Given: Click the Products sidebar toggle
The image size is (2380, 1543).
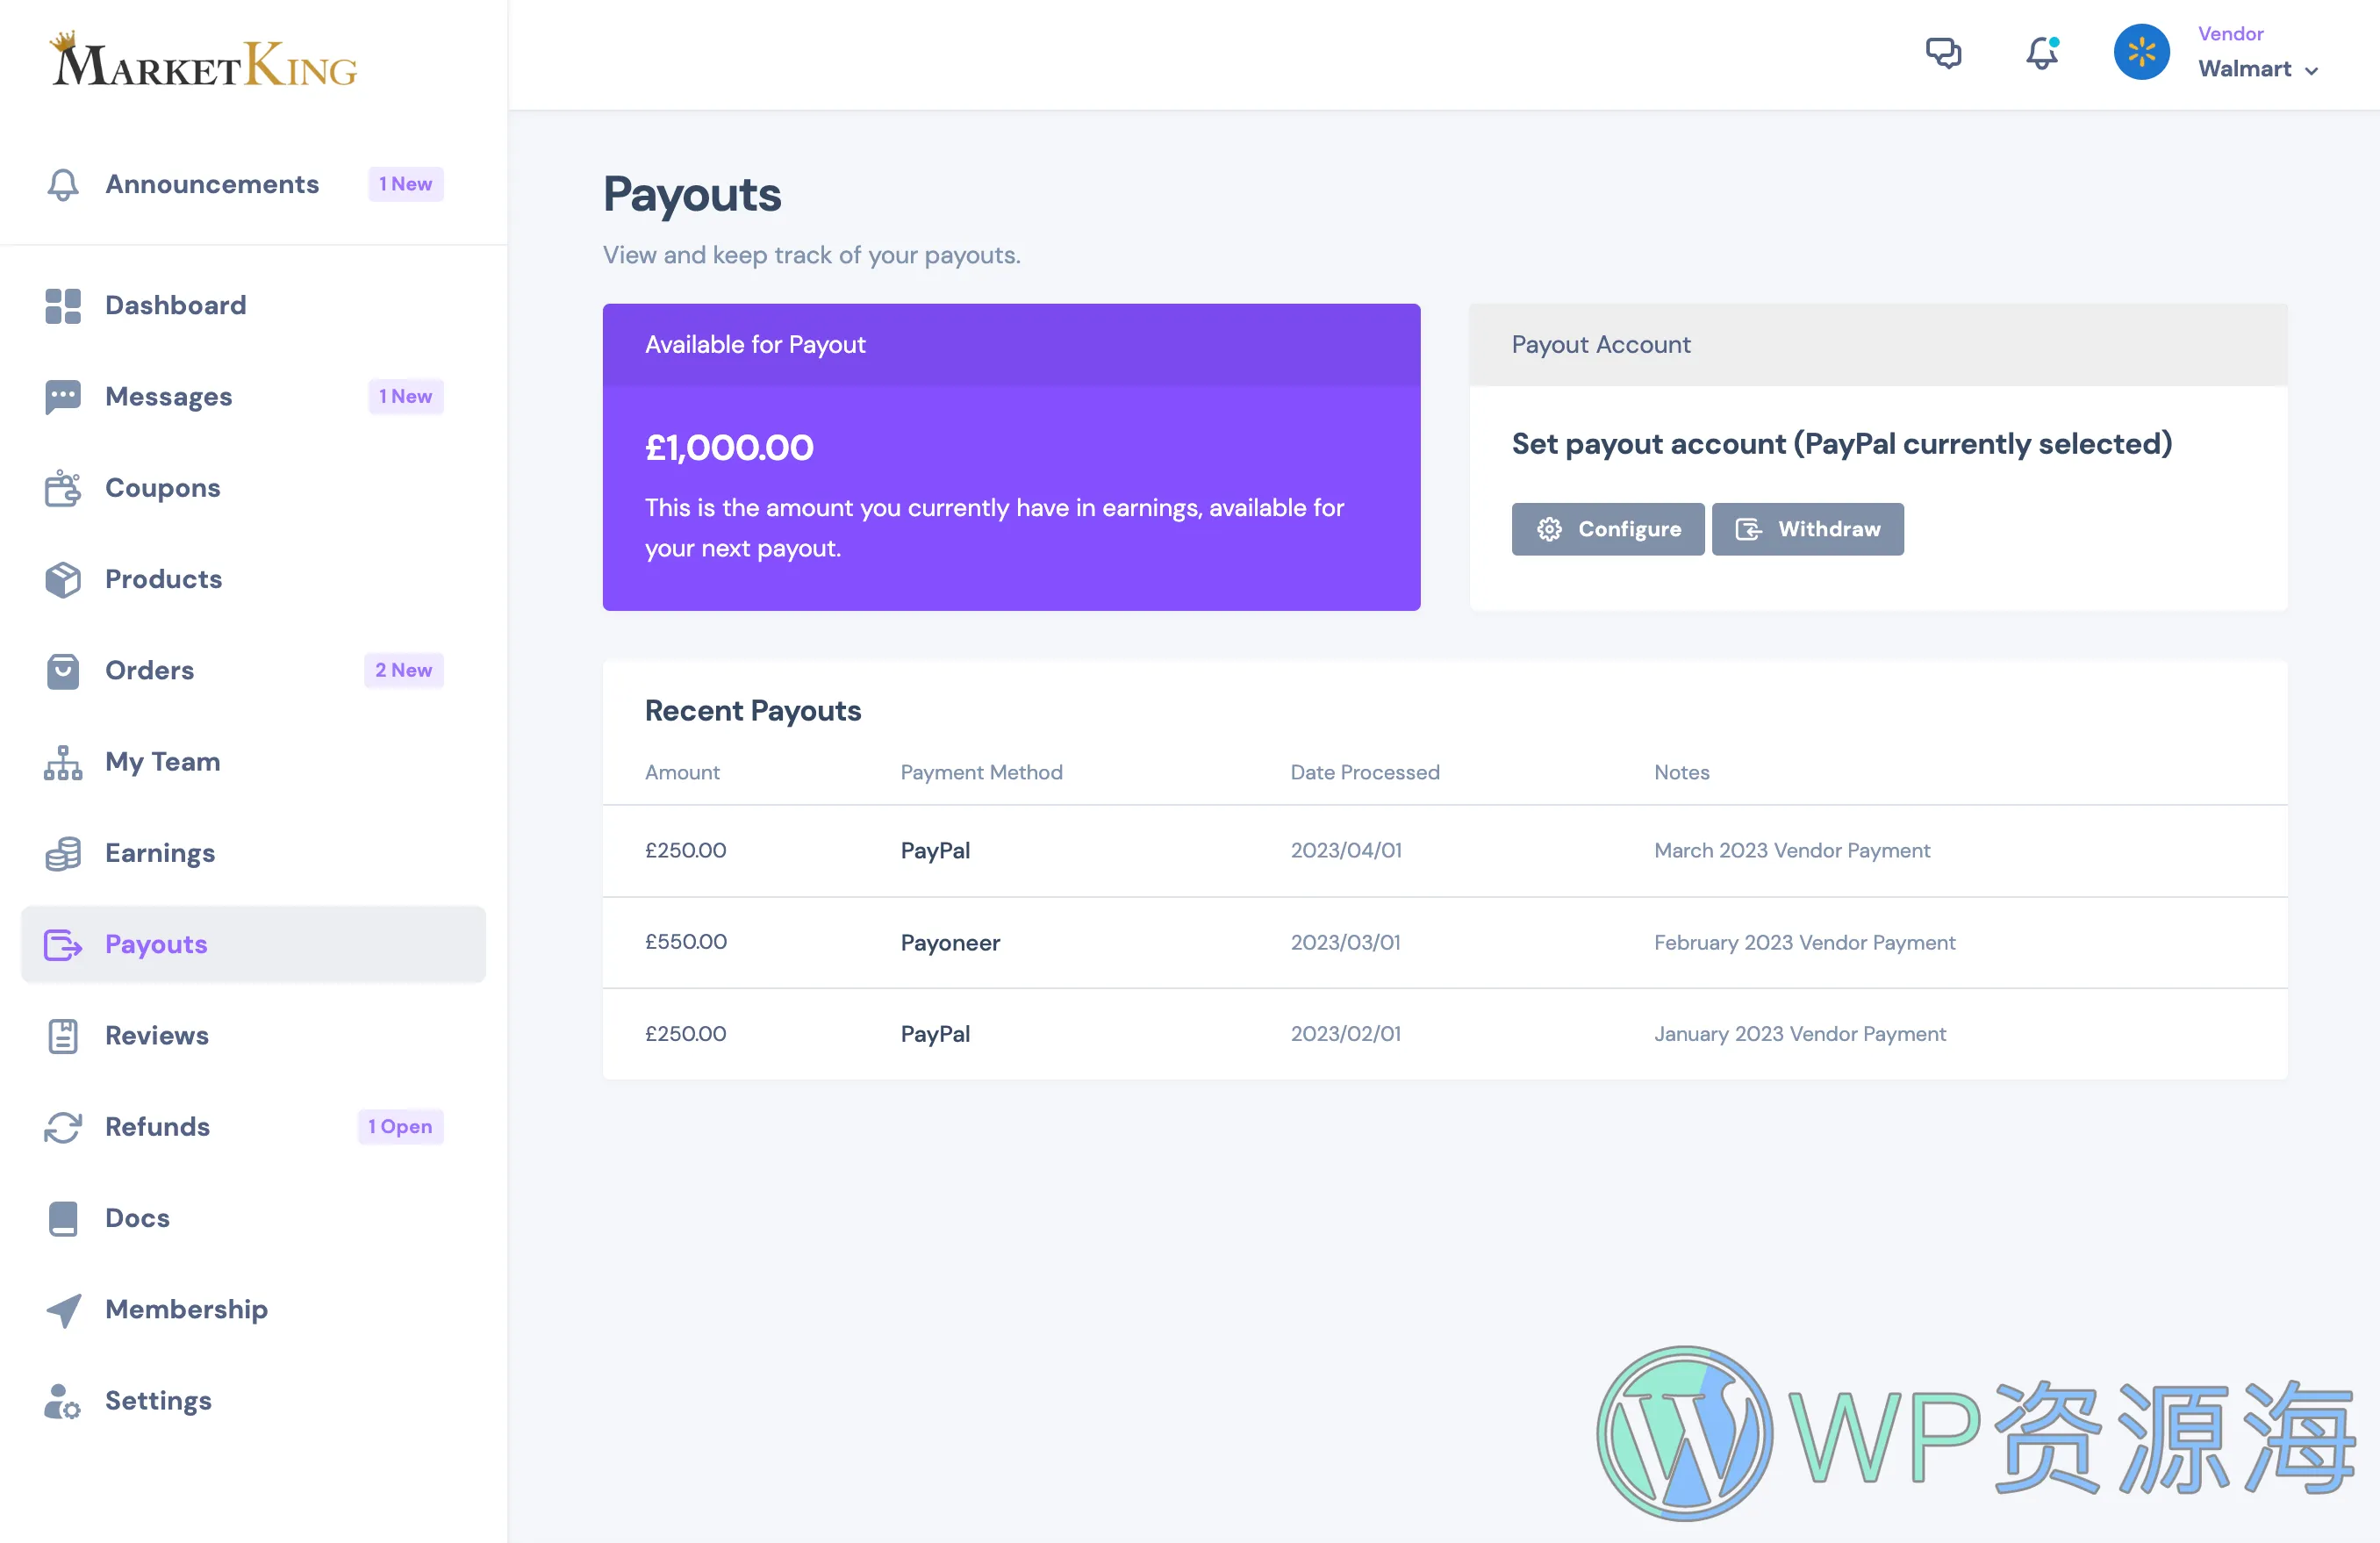Looking at the screenshot, I should pyautogui.click(x=163, y=578).
